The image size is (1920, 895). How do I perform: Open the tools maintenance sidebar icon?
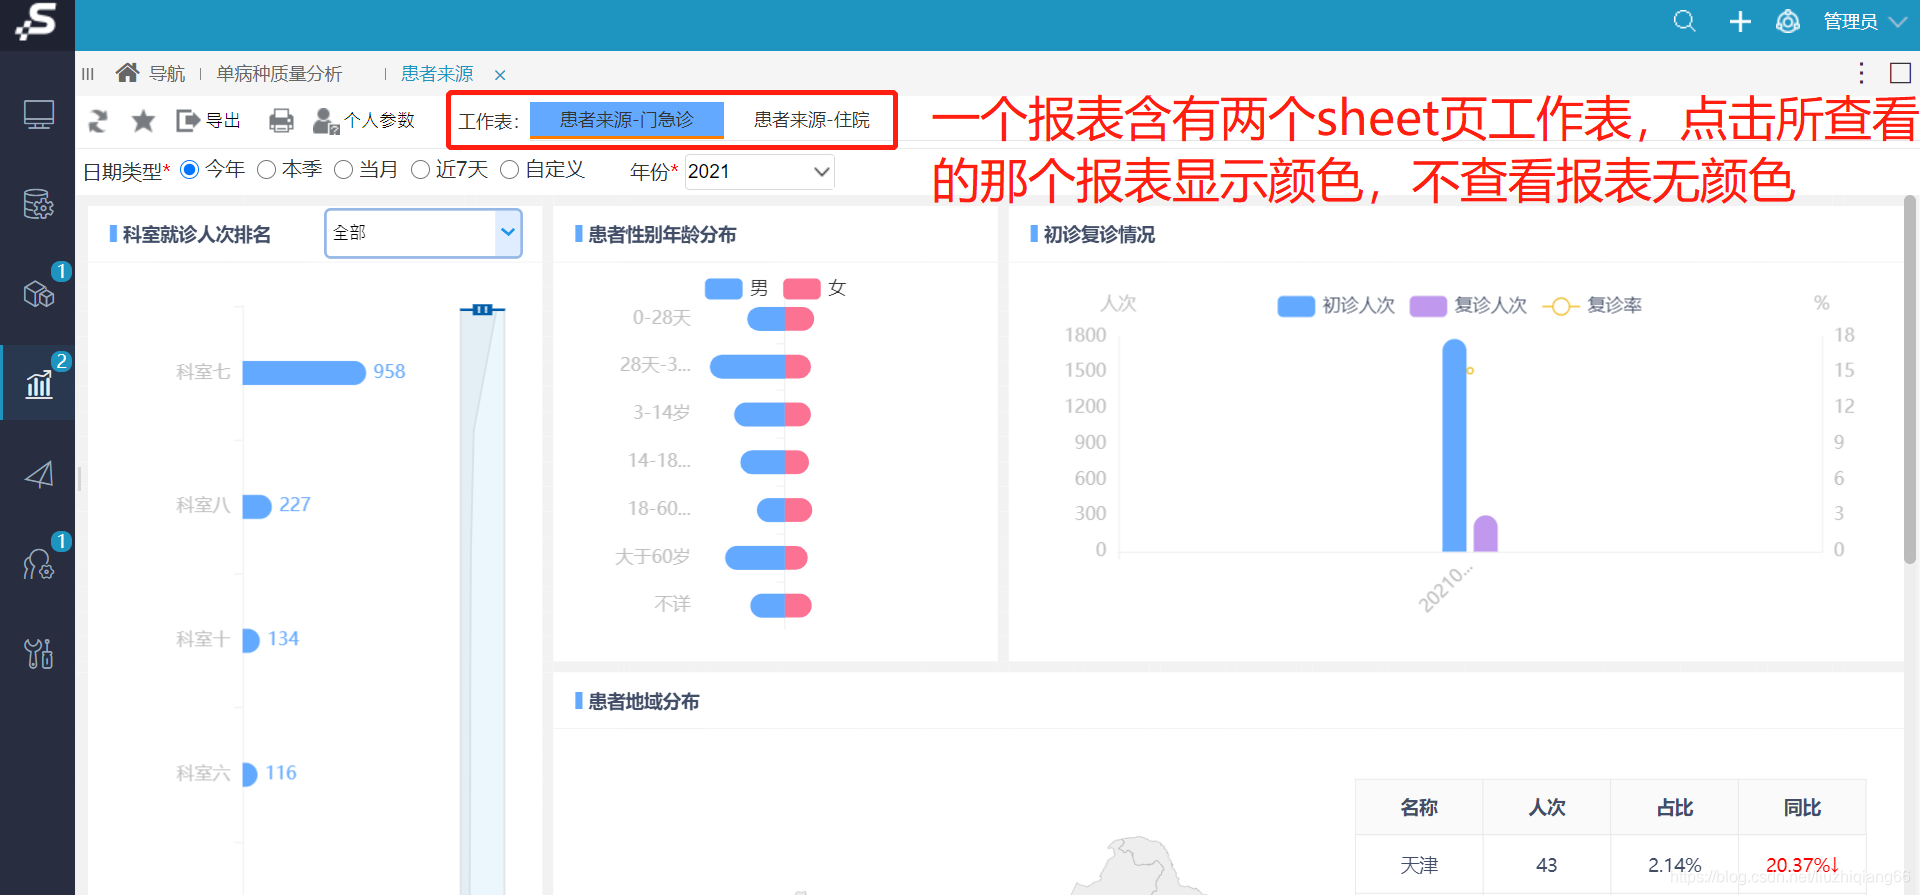coord(39,653)
